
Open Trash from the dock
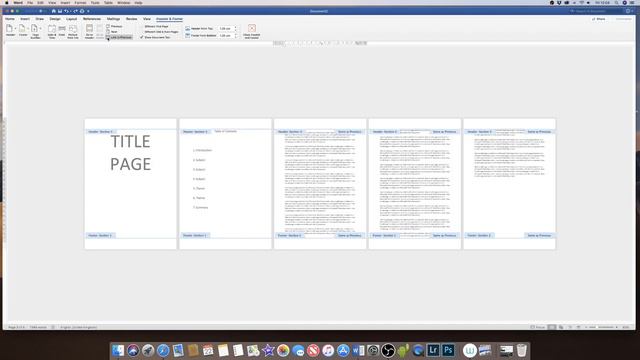click(x=522, y=350)
